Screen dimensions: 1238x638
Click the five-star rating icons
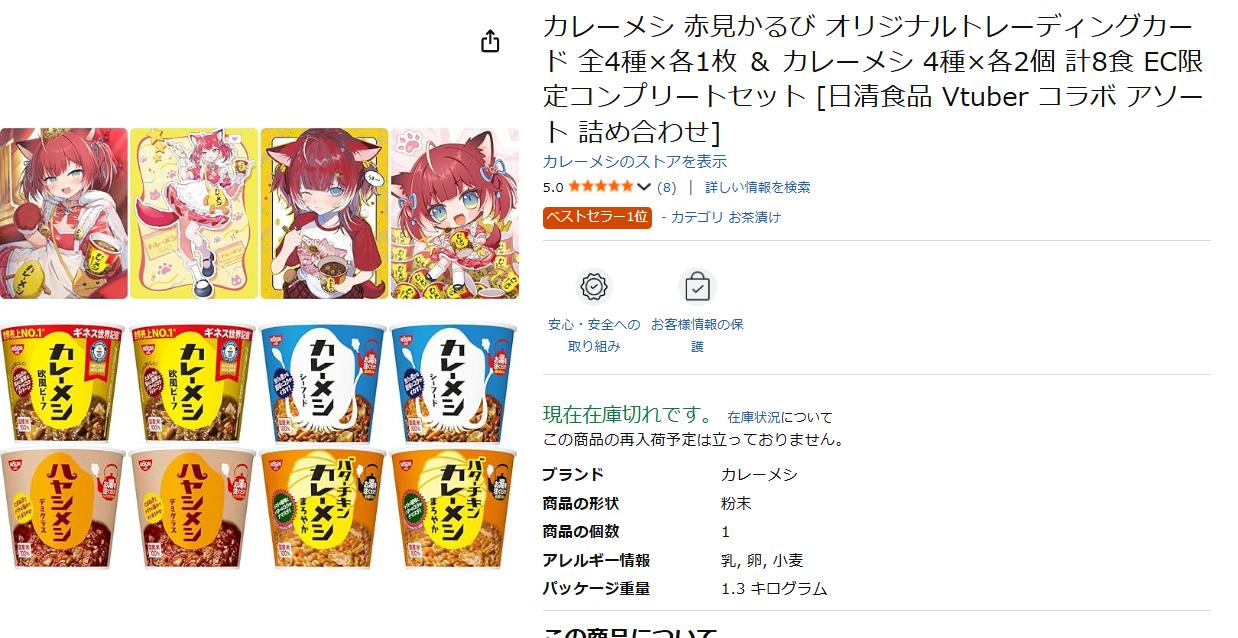[601, 187]
